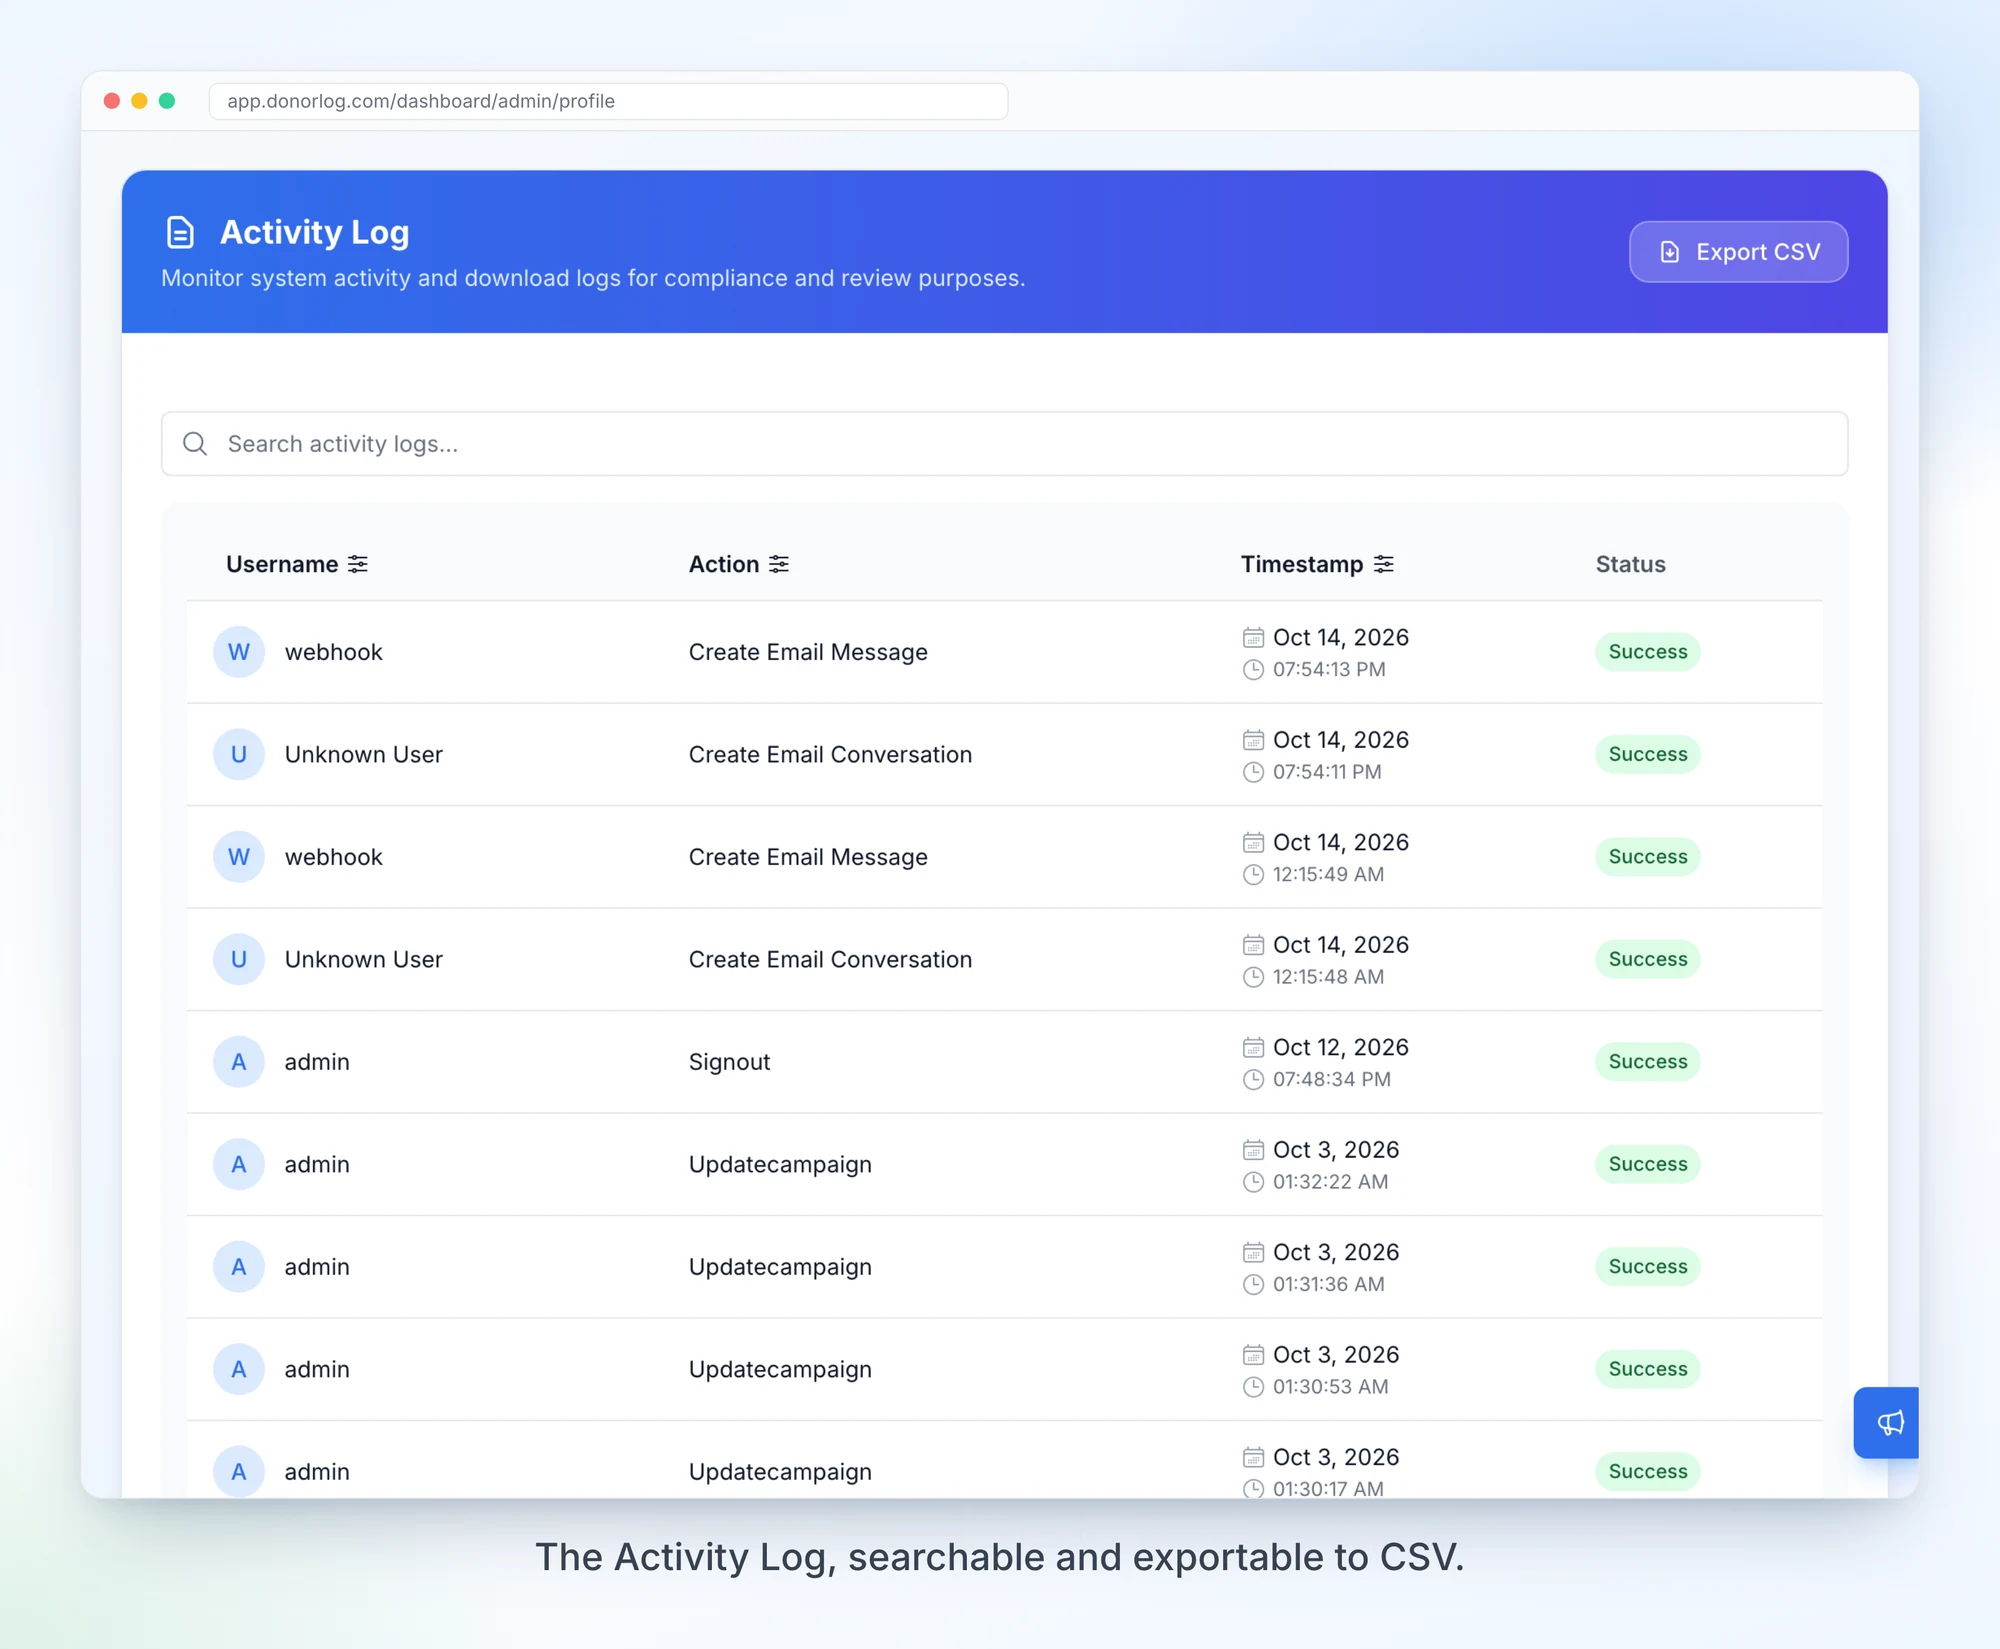Click the W avatar in the 07:54:13 PM row
This screenshot has width=2000, height=1649.
[x=239, y=652]
